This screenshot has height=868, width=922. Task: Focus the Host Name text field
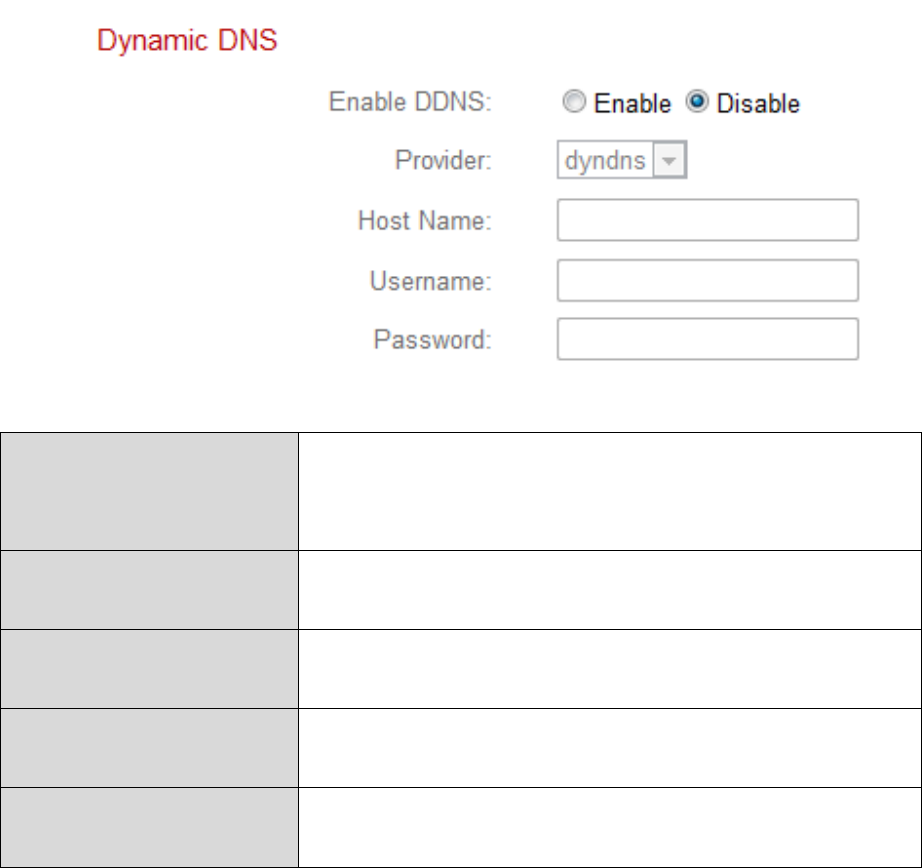coord(707,220)
